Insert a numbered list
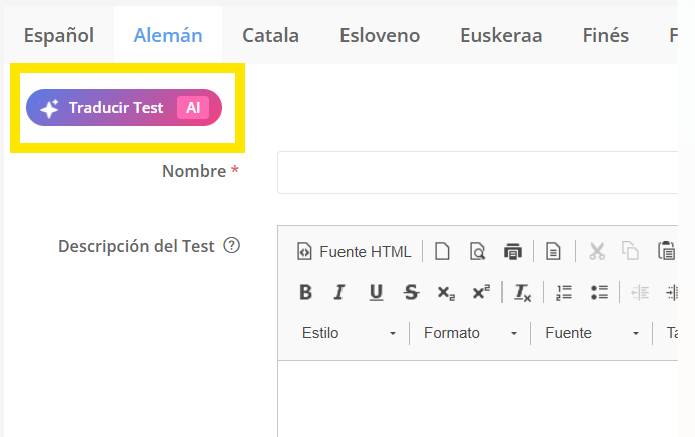This screenshot has width=695, height=437. tap(564, 293)
